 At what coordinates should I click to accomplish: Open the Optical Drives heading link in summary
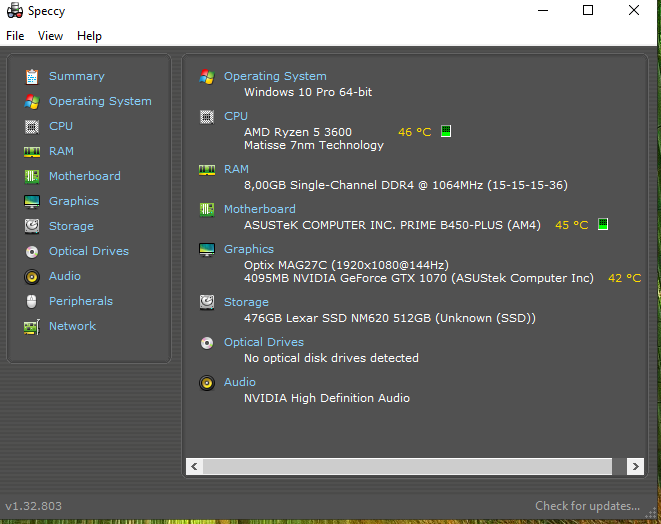coord(264,342)
